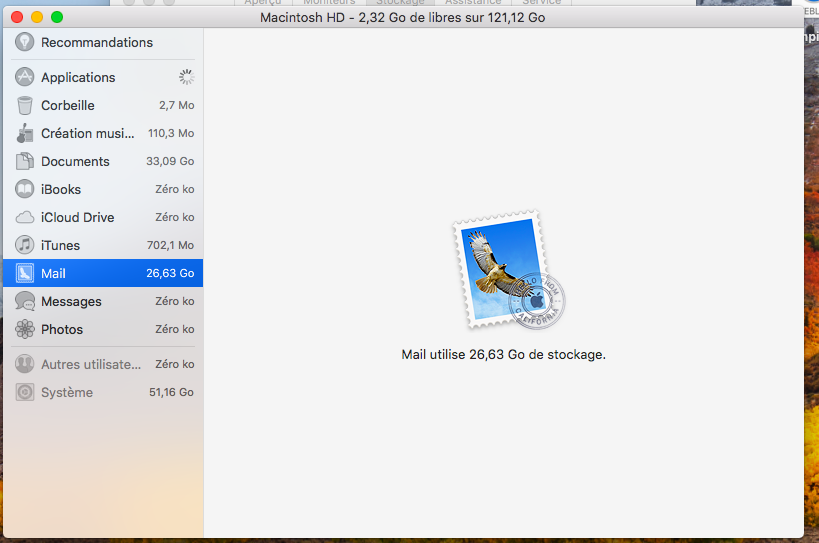Click the Corbeille trash can icon

pos(25,105)
